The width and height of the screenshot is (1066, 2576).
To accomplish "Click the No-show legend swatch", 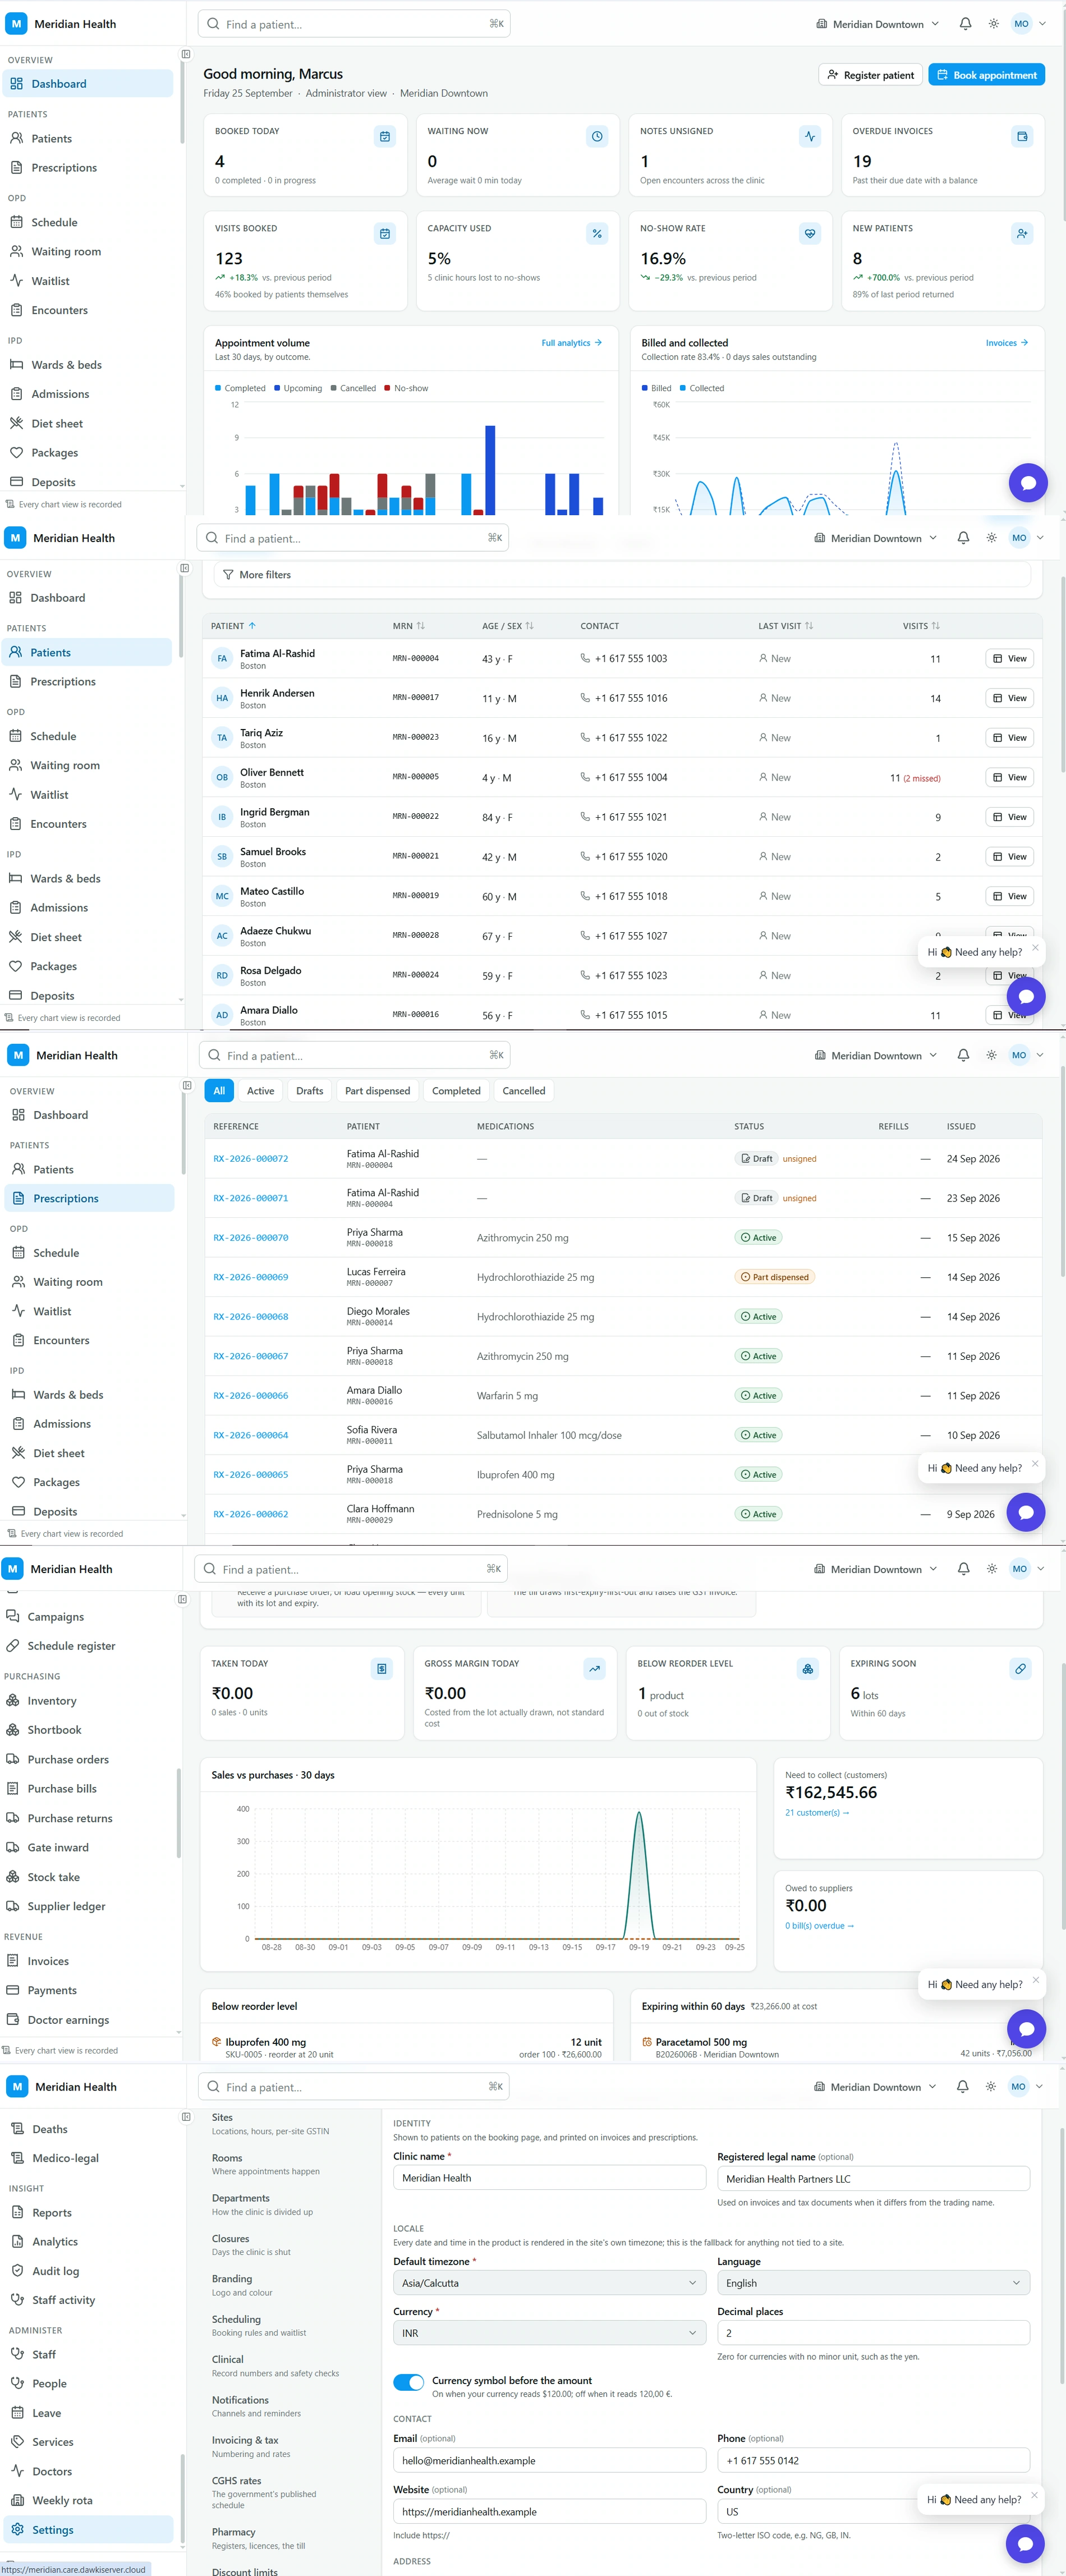I will click(x=387, y=388).
